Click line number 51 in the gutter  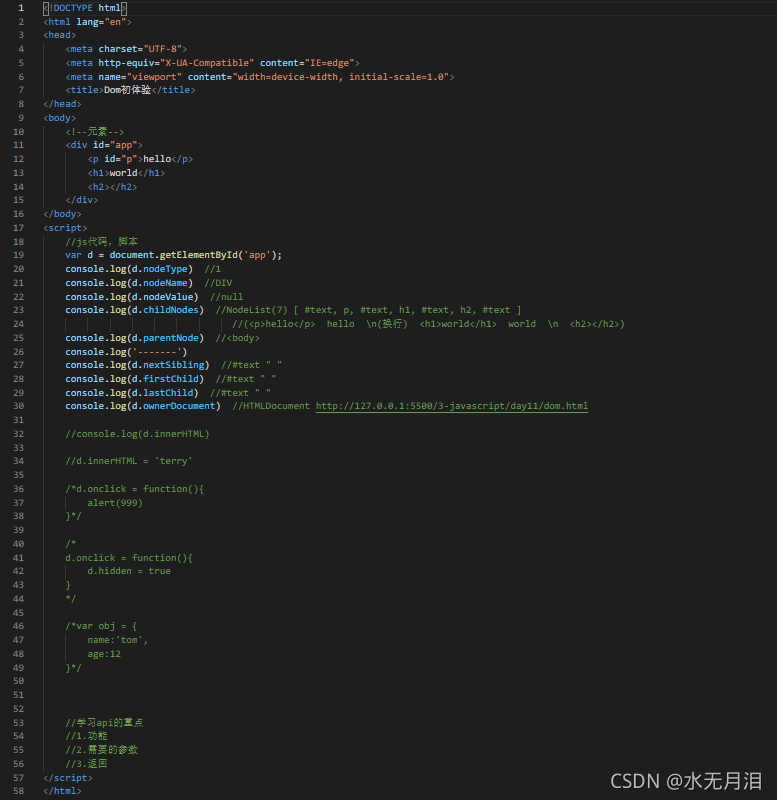coord(18,695)
